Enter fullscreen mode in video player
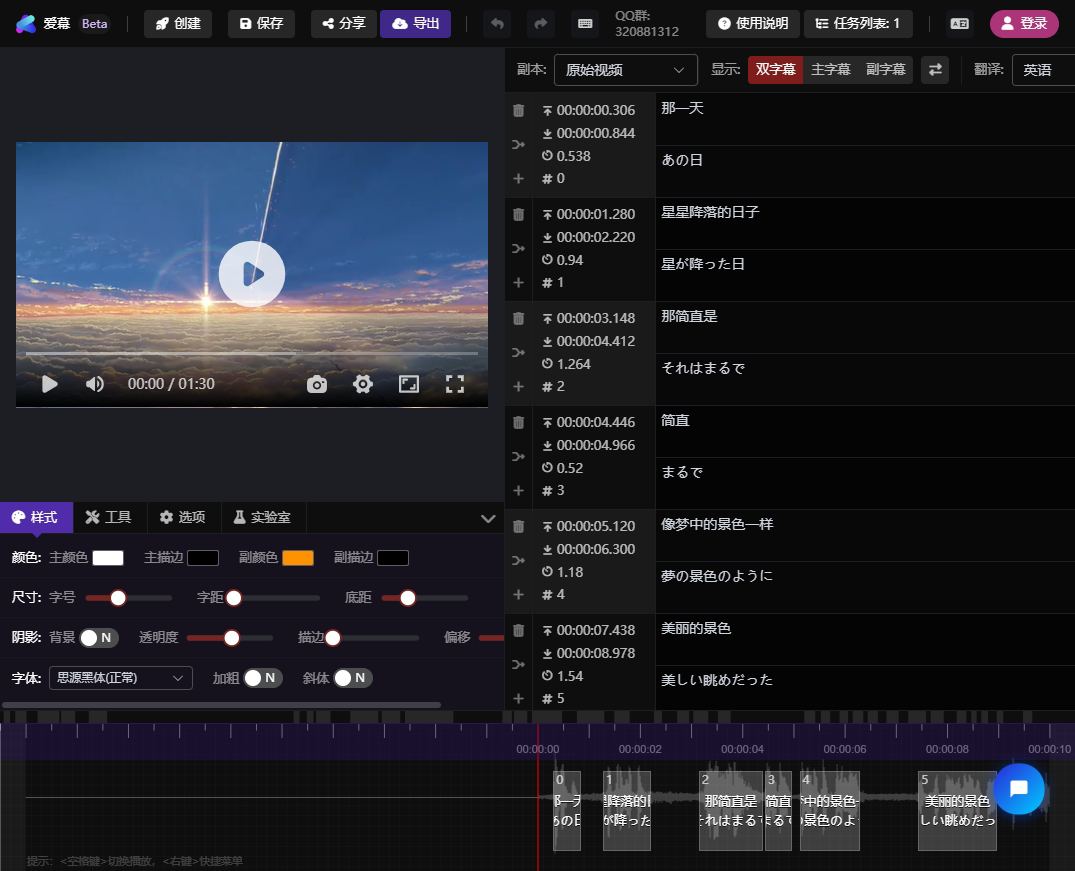This screenshot has width=1075, height=871. pos(455,384)
